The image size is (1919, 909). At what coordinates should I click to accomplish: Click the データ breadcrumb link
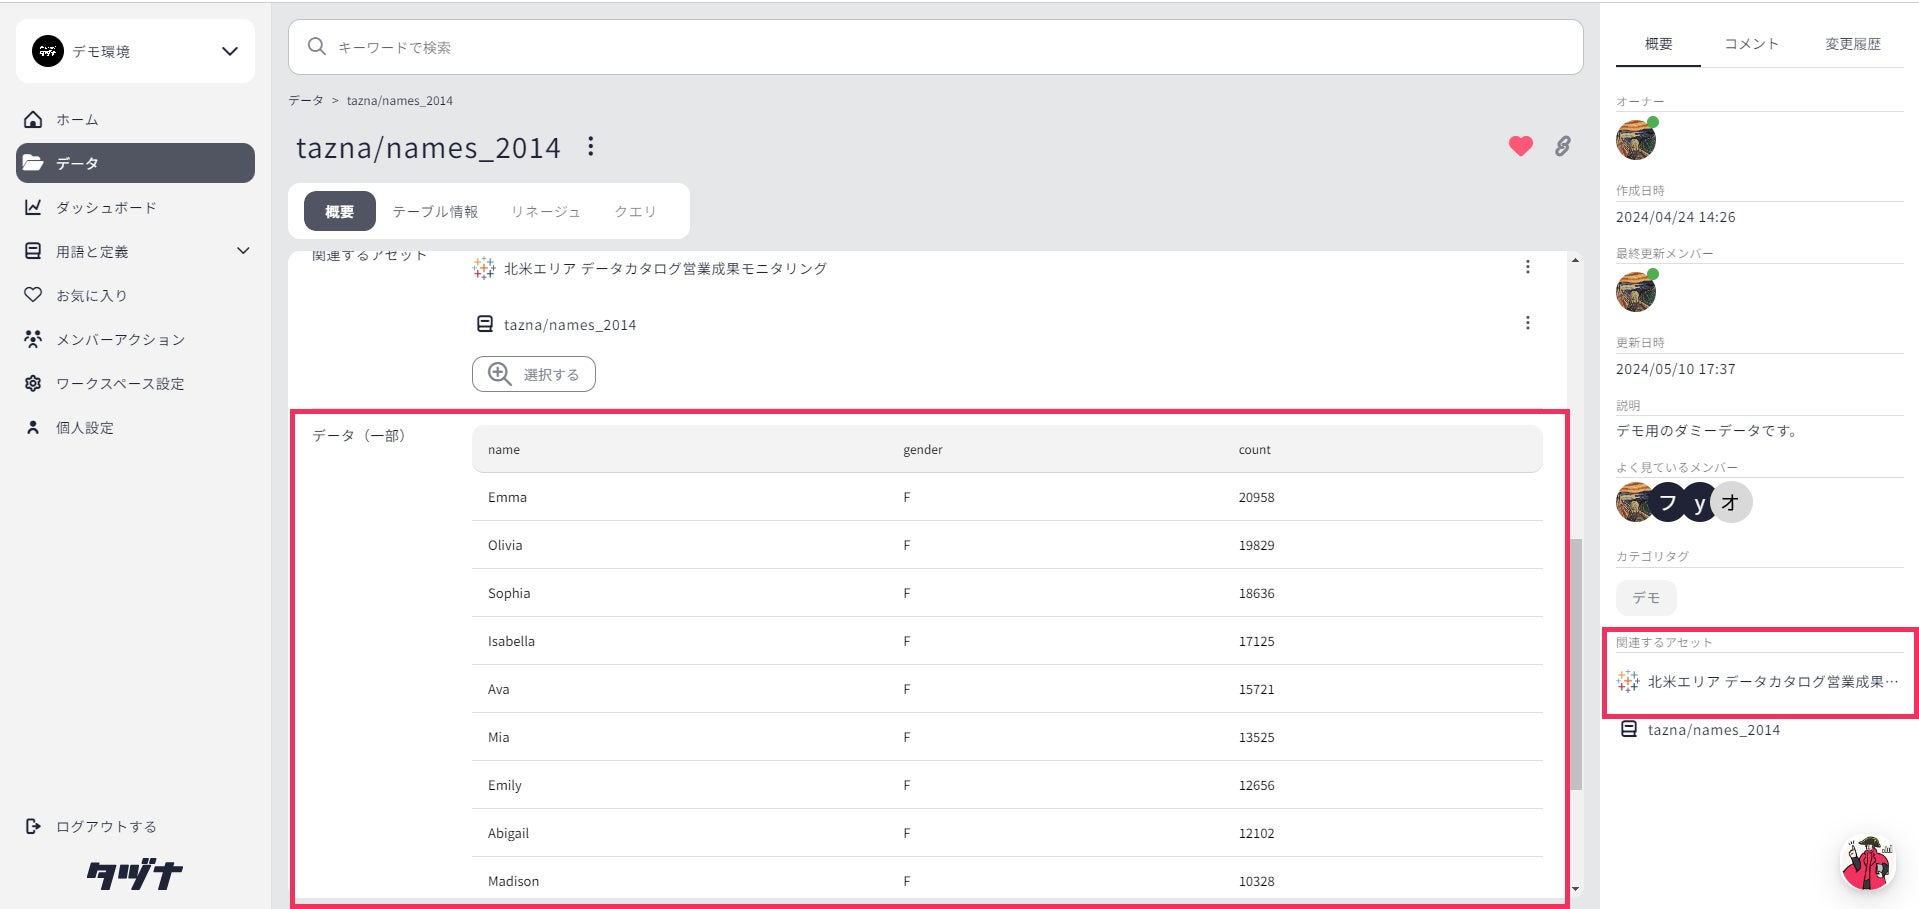pyautogui.click(x=306, y=101)
